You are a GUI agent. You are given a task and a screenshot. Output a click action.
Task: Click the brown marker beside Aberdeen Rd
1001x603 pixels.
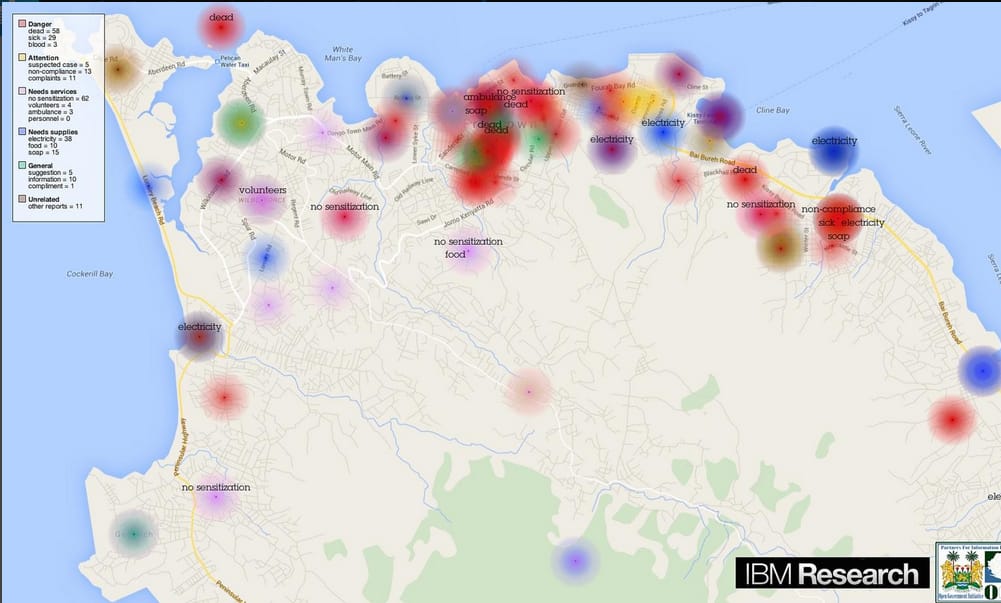click(118, 69)
